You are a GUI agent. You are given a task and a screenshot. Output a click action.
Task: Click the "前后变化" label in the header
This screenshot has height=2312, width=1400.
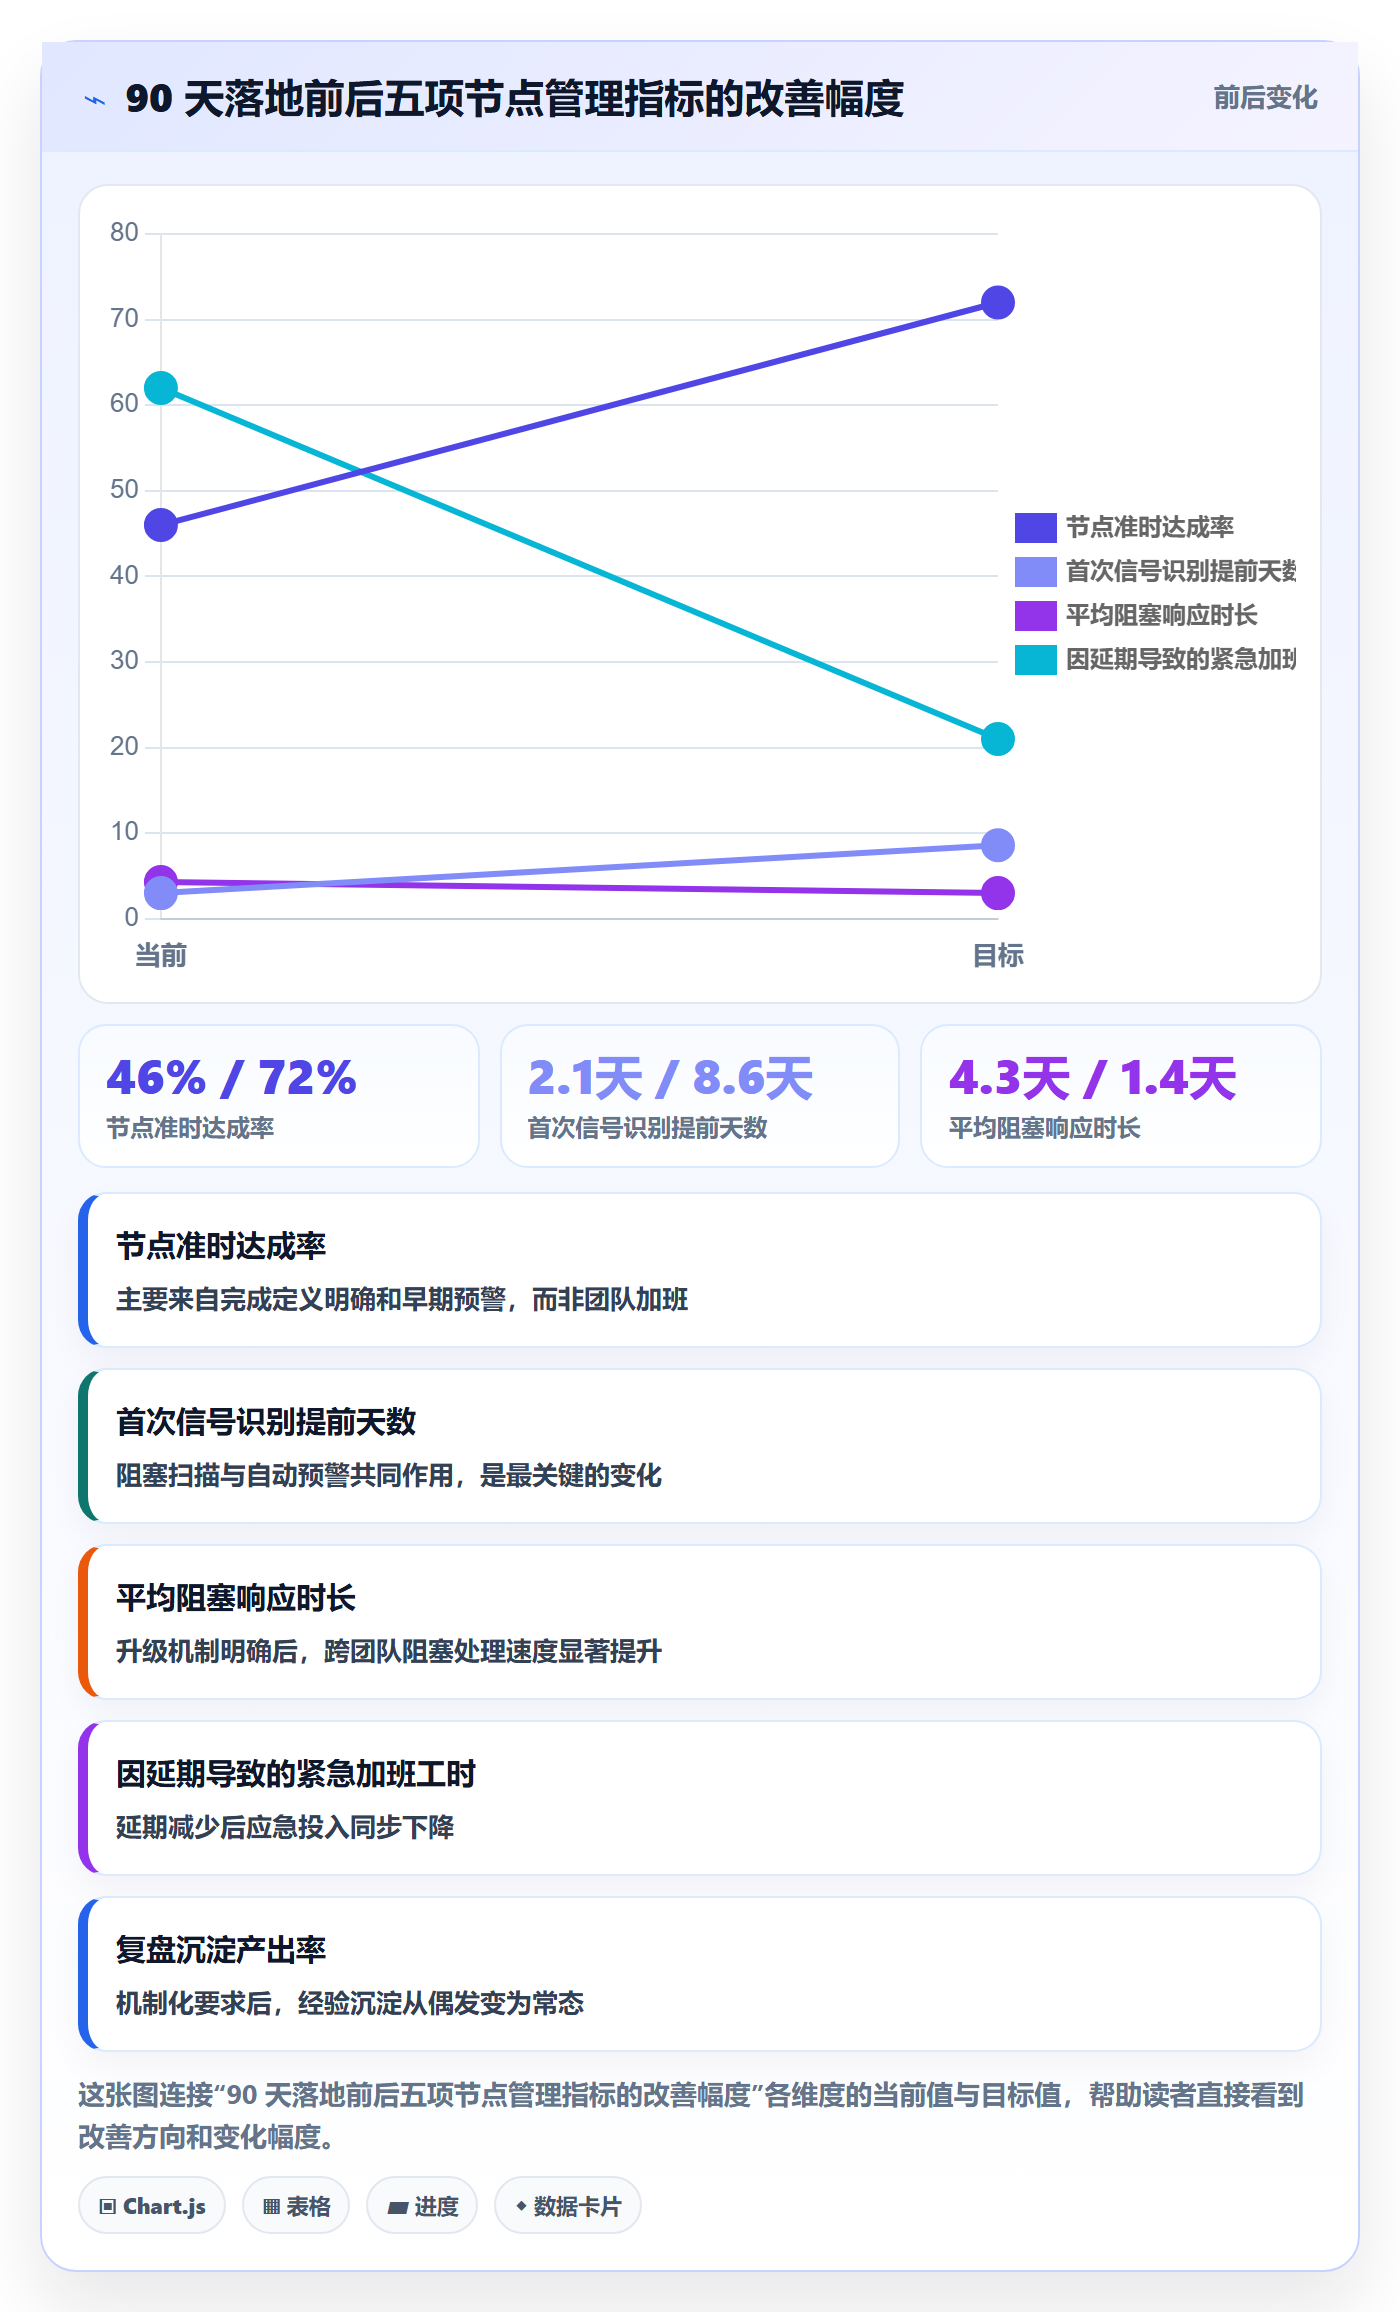(x=1265, y=98)
